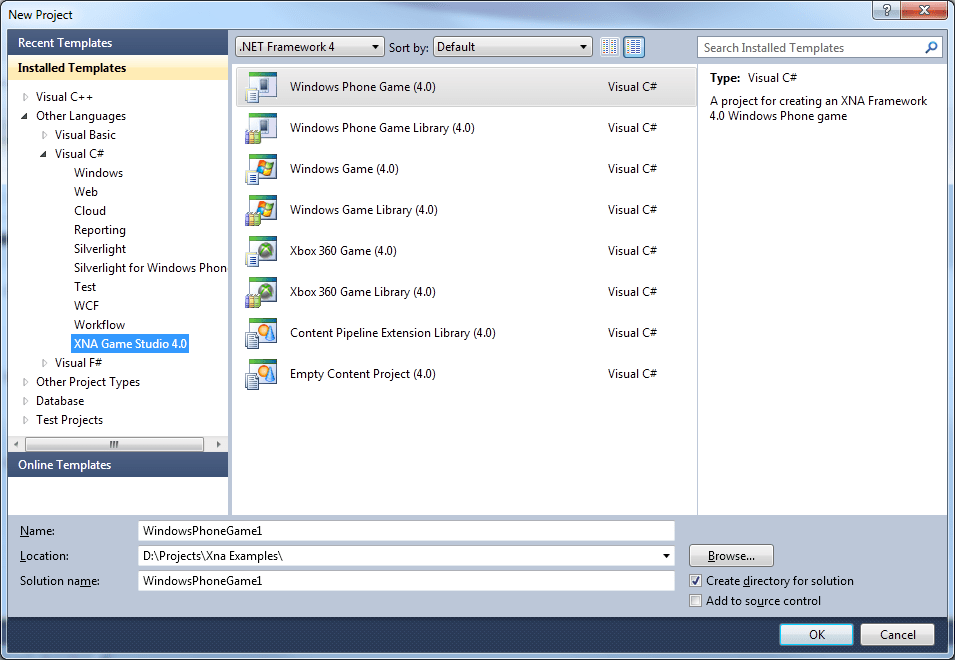
Task: Choose the Windows Game Library icon
Action: pyautogui.click(x=261, y=210)
